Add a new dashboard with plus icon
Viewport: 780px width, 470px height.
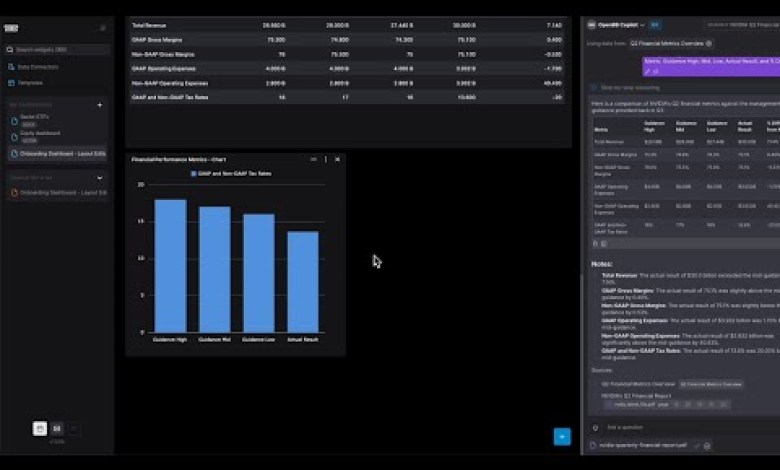[100, 105]
